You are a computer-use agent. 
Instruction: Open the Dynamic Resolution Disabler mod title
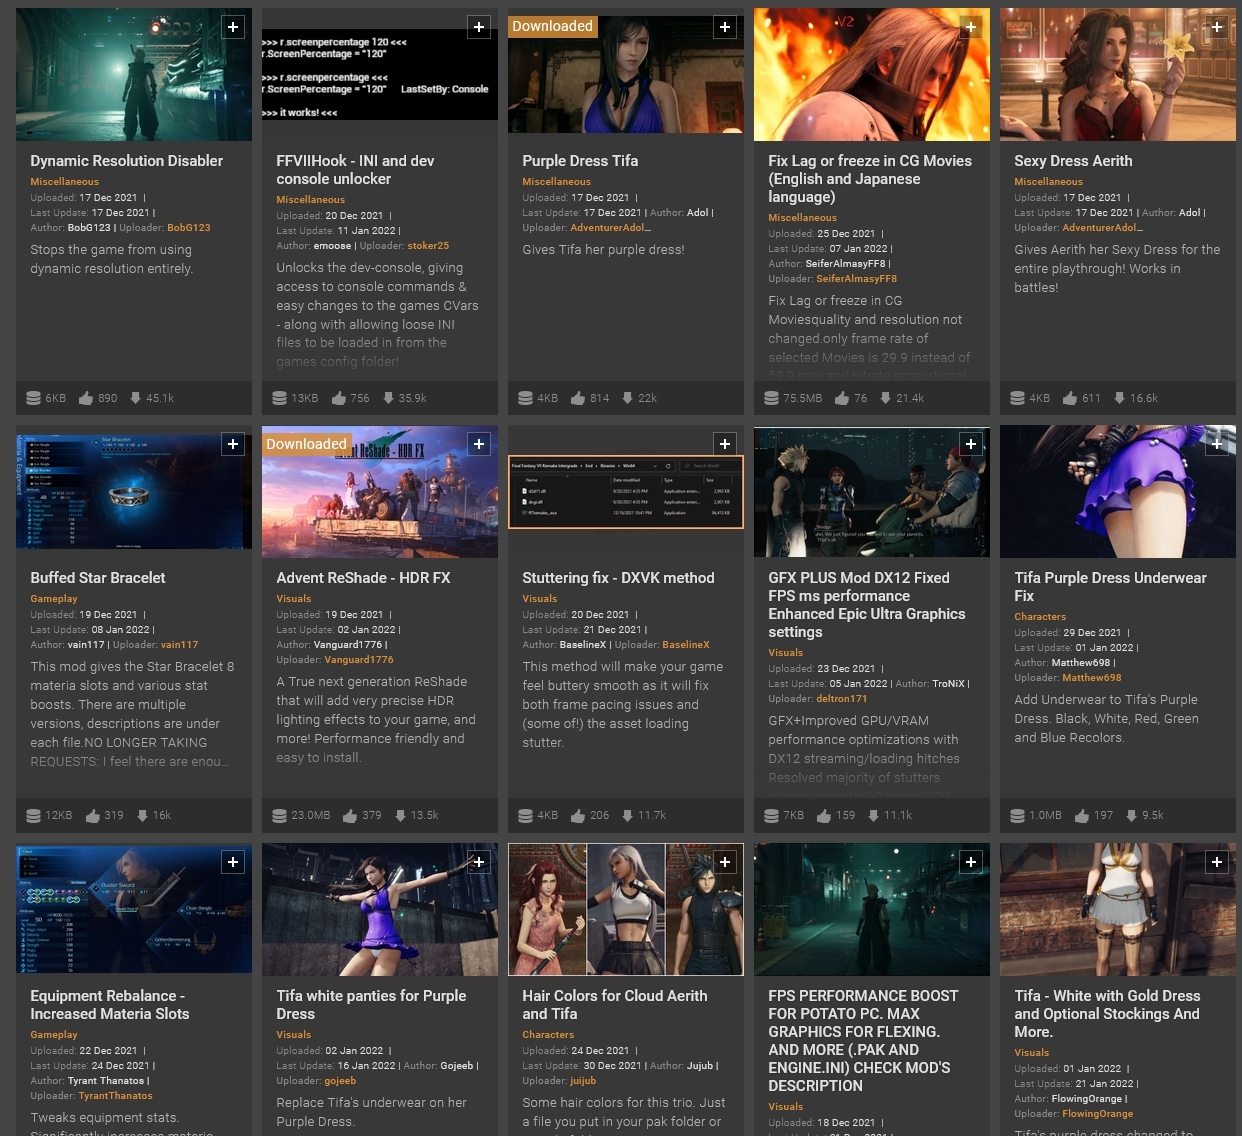[127, 161]
